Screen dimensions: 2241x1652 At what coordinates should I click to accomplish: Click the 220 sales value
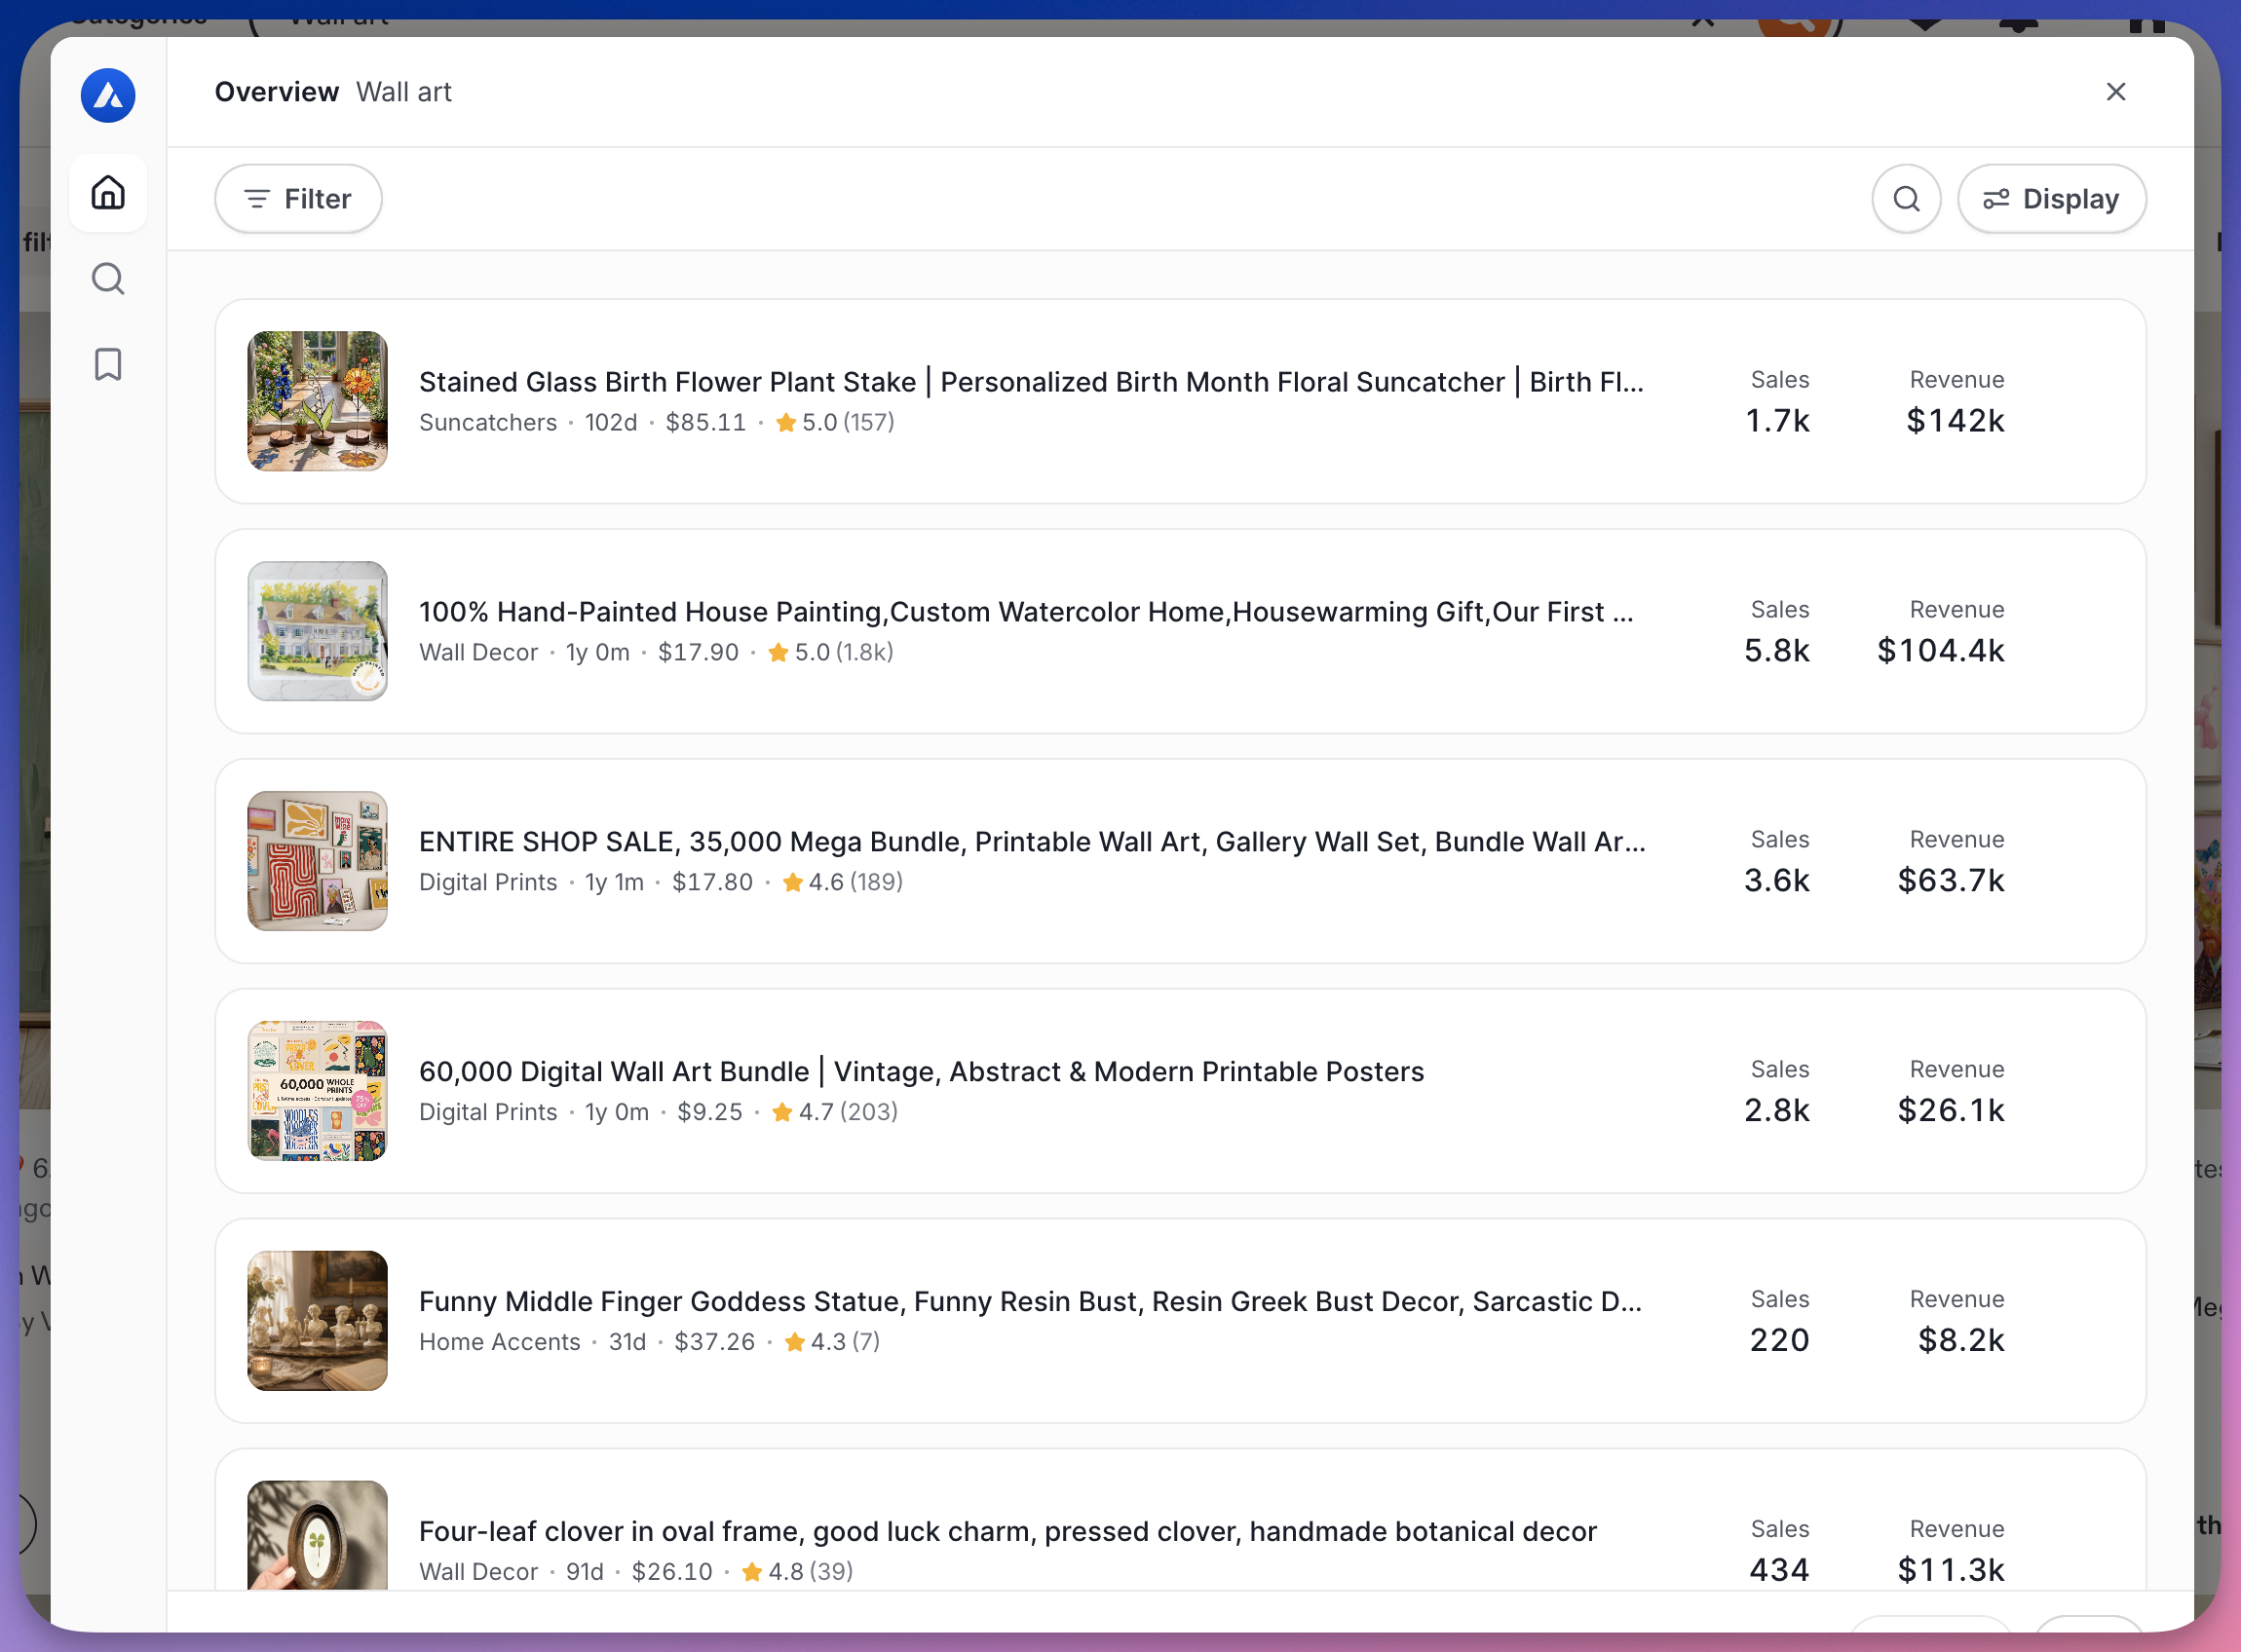(1779, 1341)
